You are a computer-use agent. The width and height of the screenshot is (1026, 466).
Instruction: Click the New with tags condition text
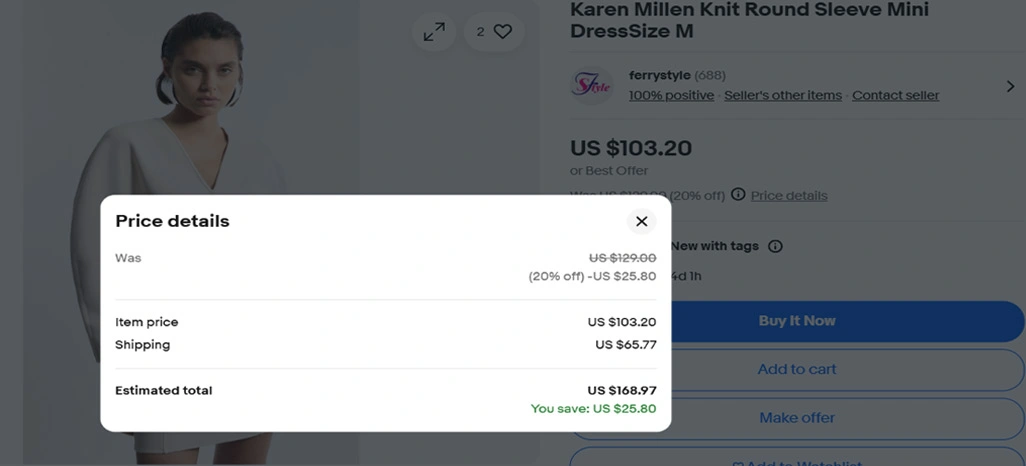coord(715,246)
